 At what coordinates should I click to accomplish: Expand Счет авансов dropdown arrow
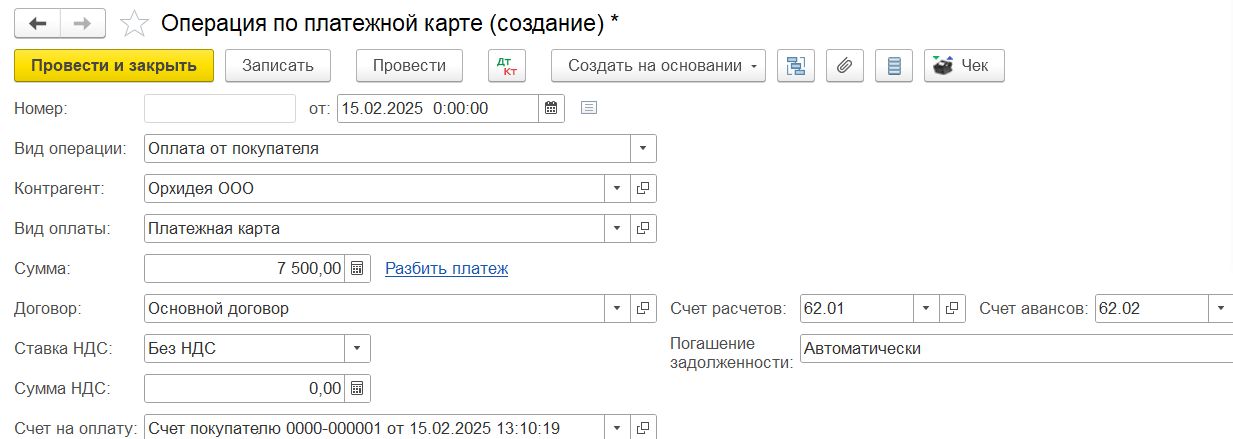pyautogui.click(x=1221, y=308)
